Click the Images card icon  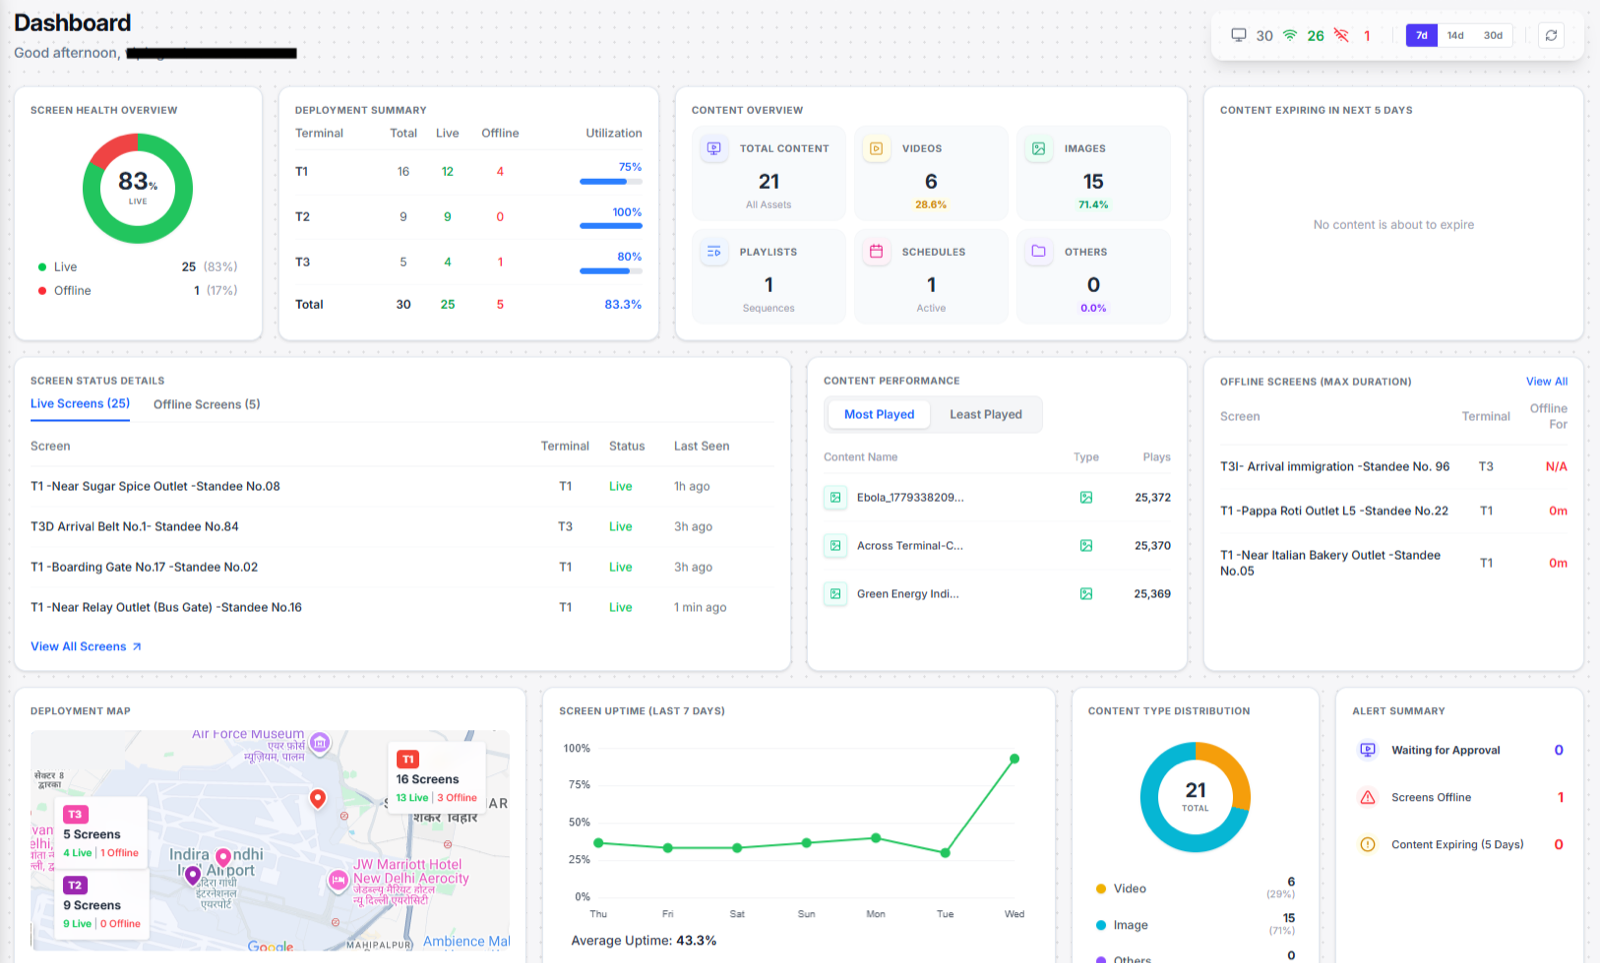(x=1039, y=148)
